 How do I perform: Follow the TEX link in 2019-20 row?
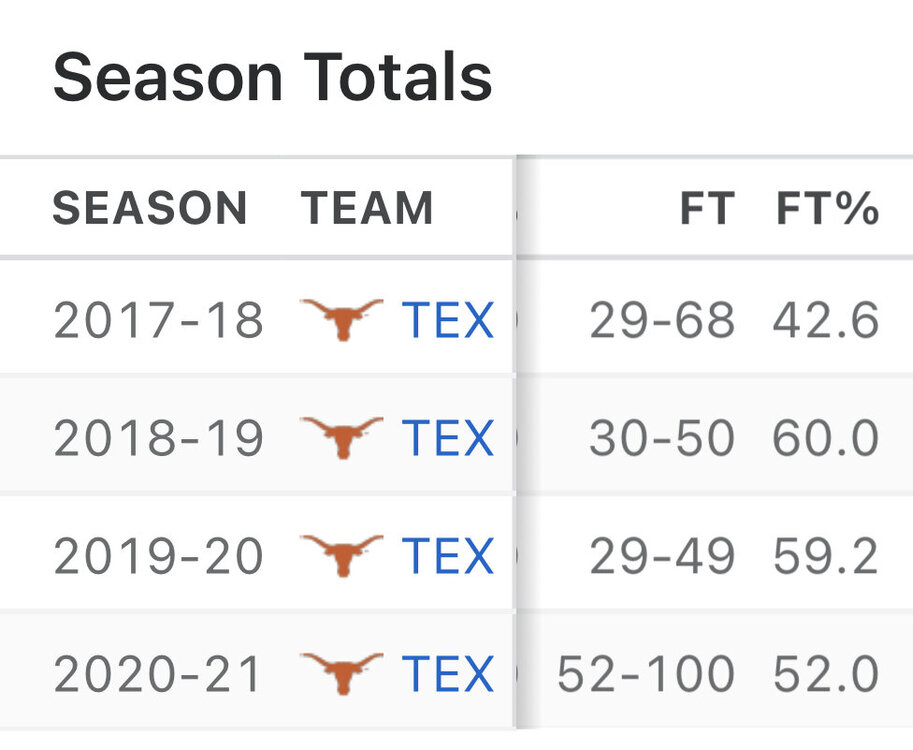[x=448, y=557]
